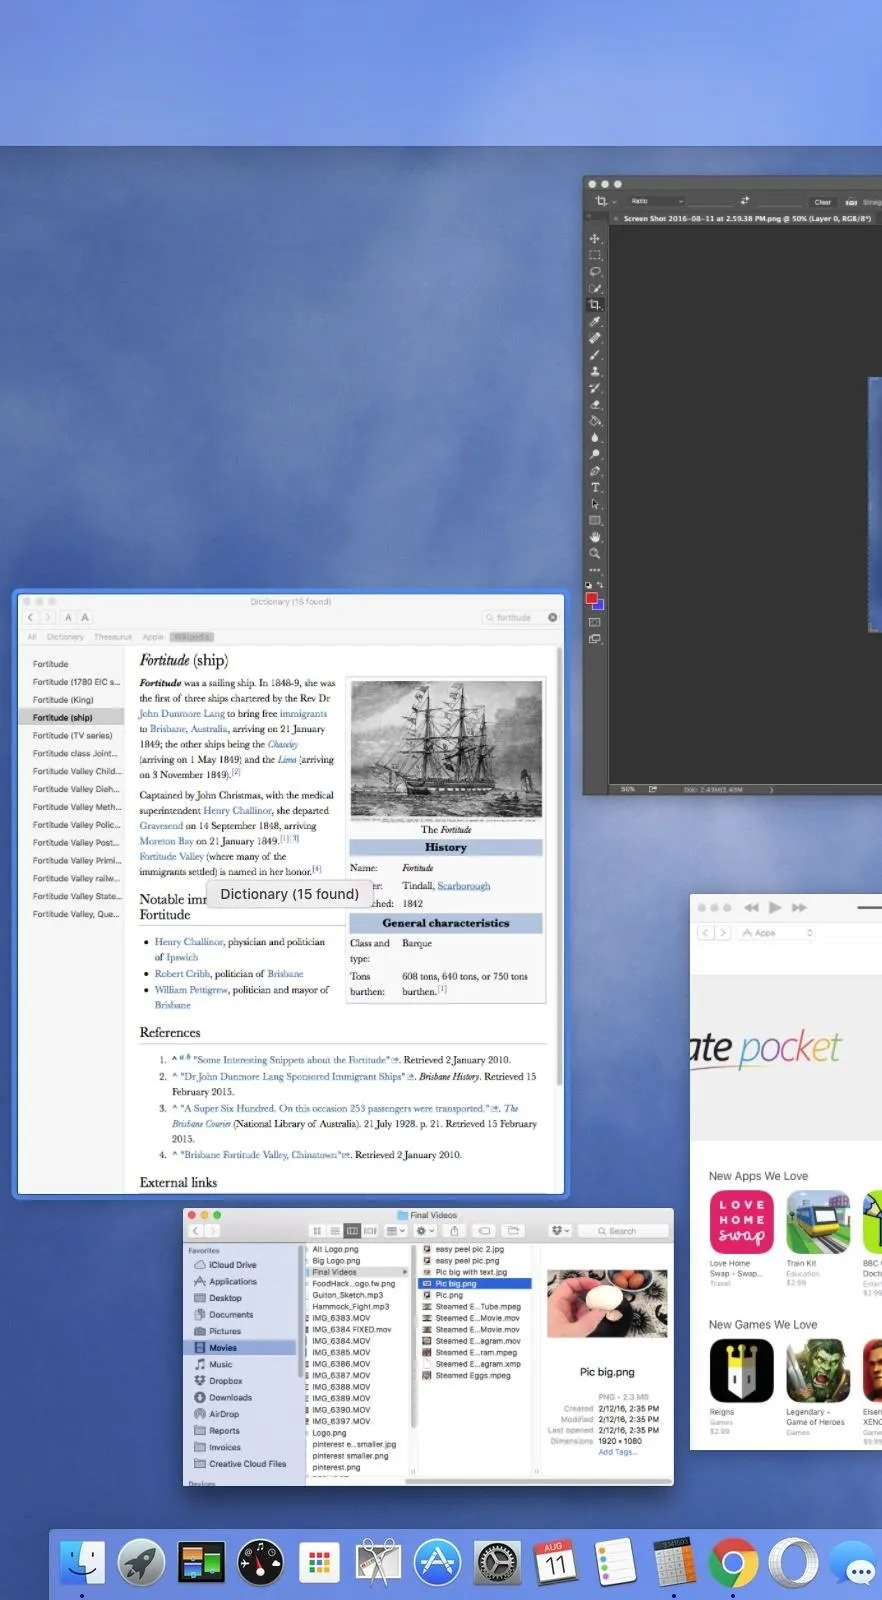Select the Quick Selection tool in Photoshop
The width and height of the screenshot is (882, 1600).
tap(595, 288)
